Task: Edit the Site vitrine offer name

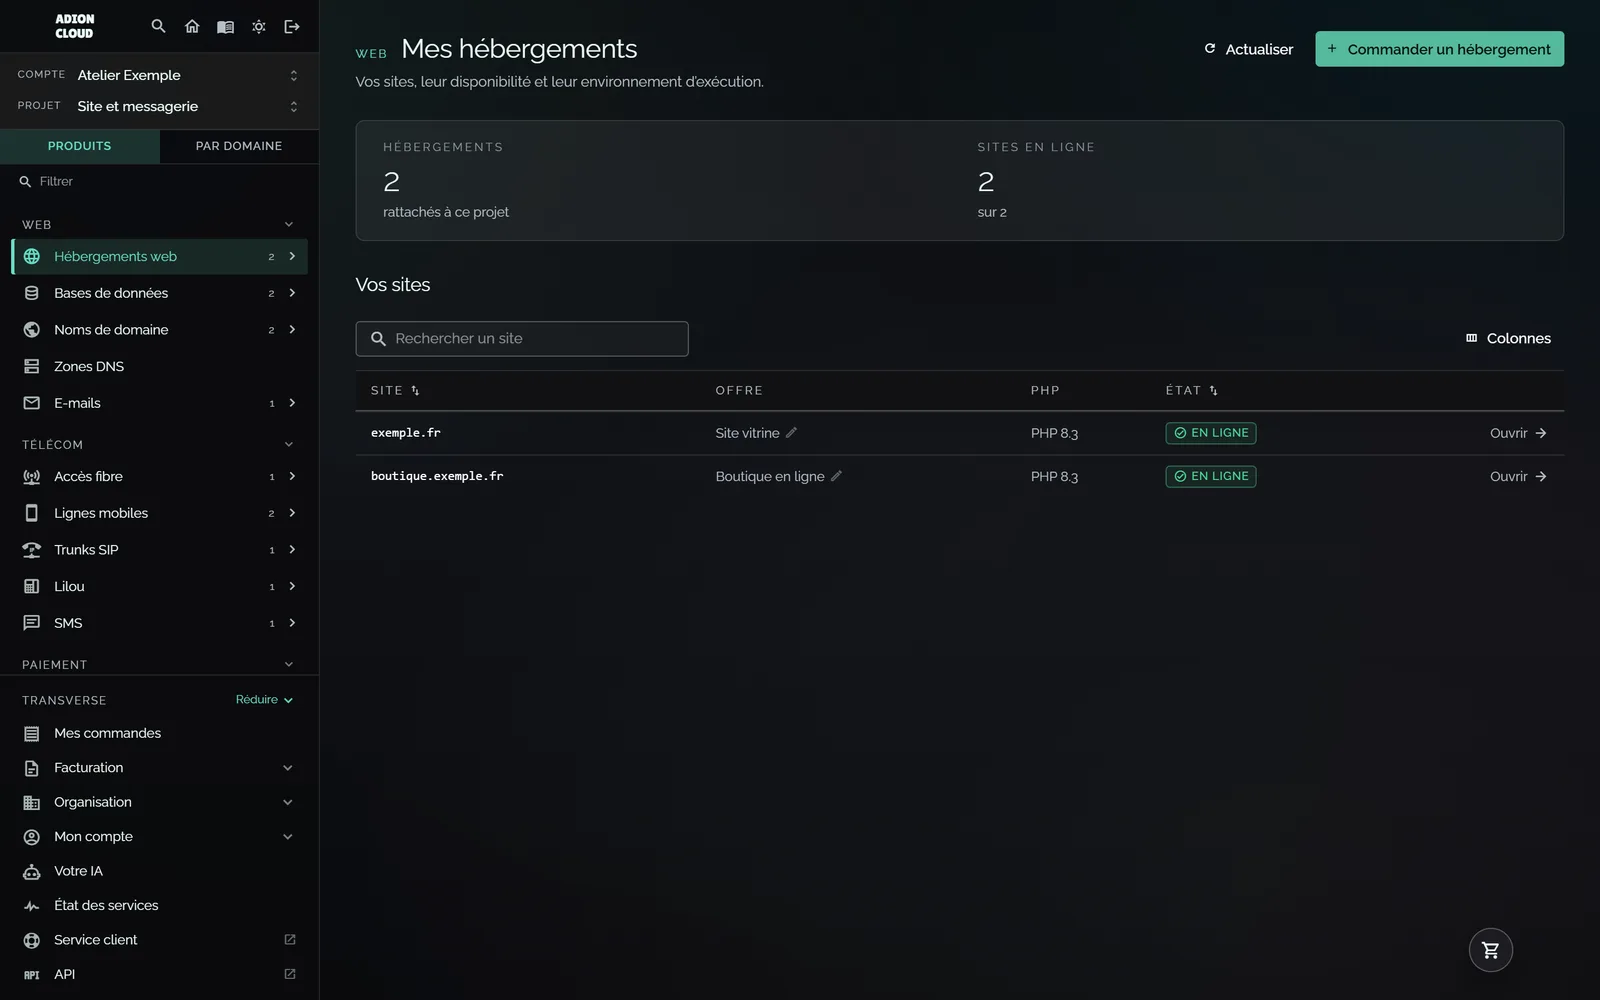Action: point(791,433)
